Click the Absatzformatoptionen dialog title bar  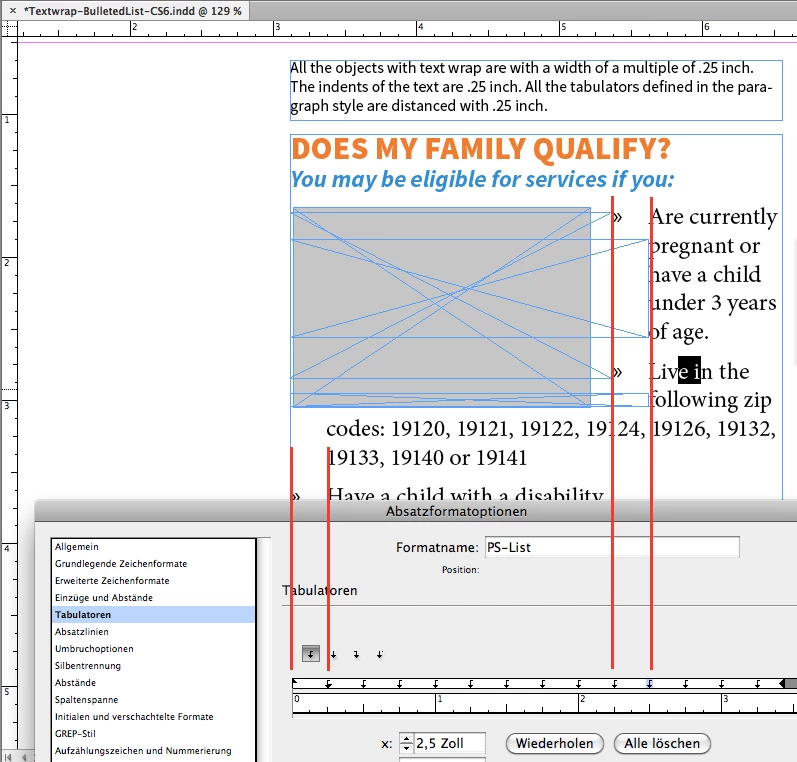[x=416, y=511]
